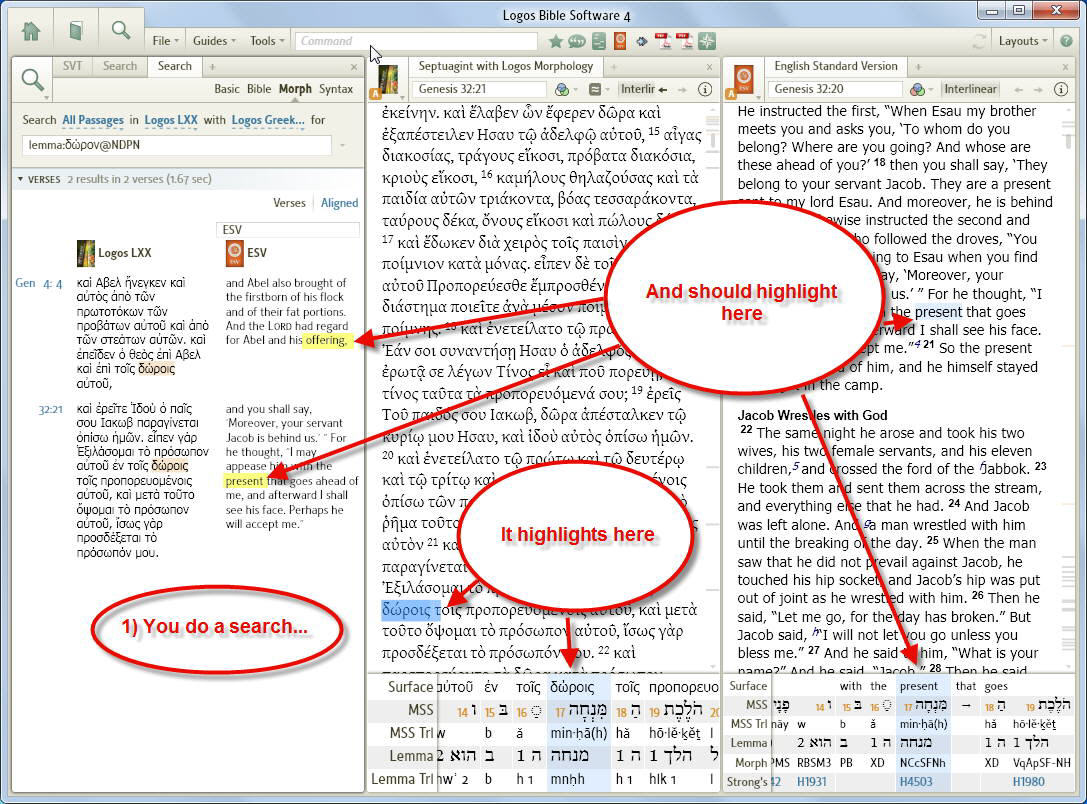Click the green document shortcut icon
The image size is (1087, 804).
tap(599, 41)
